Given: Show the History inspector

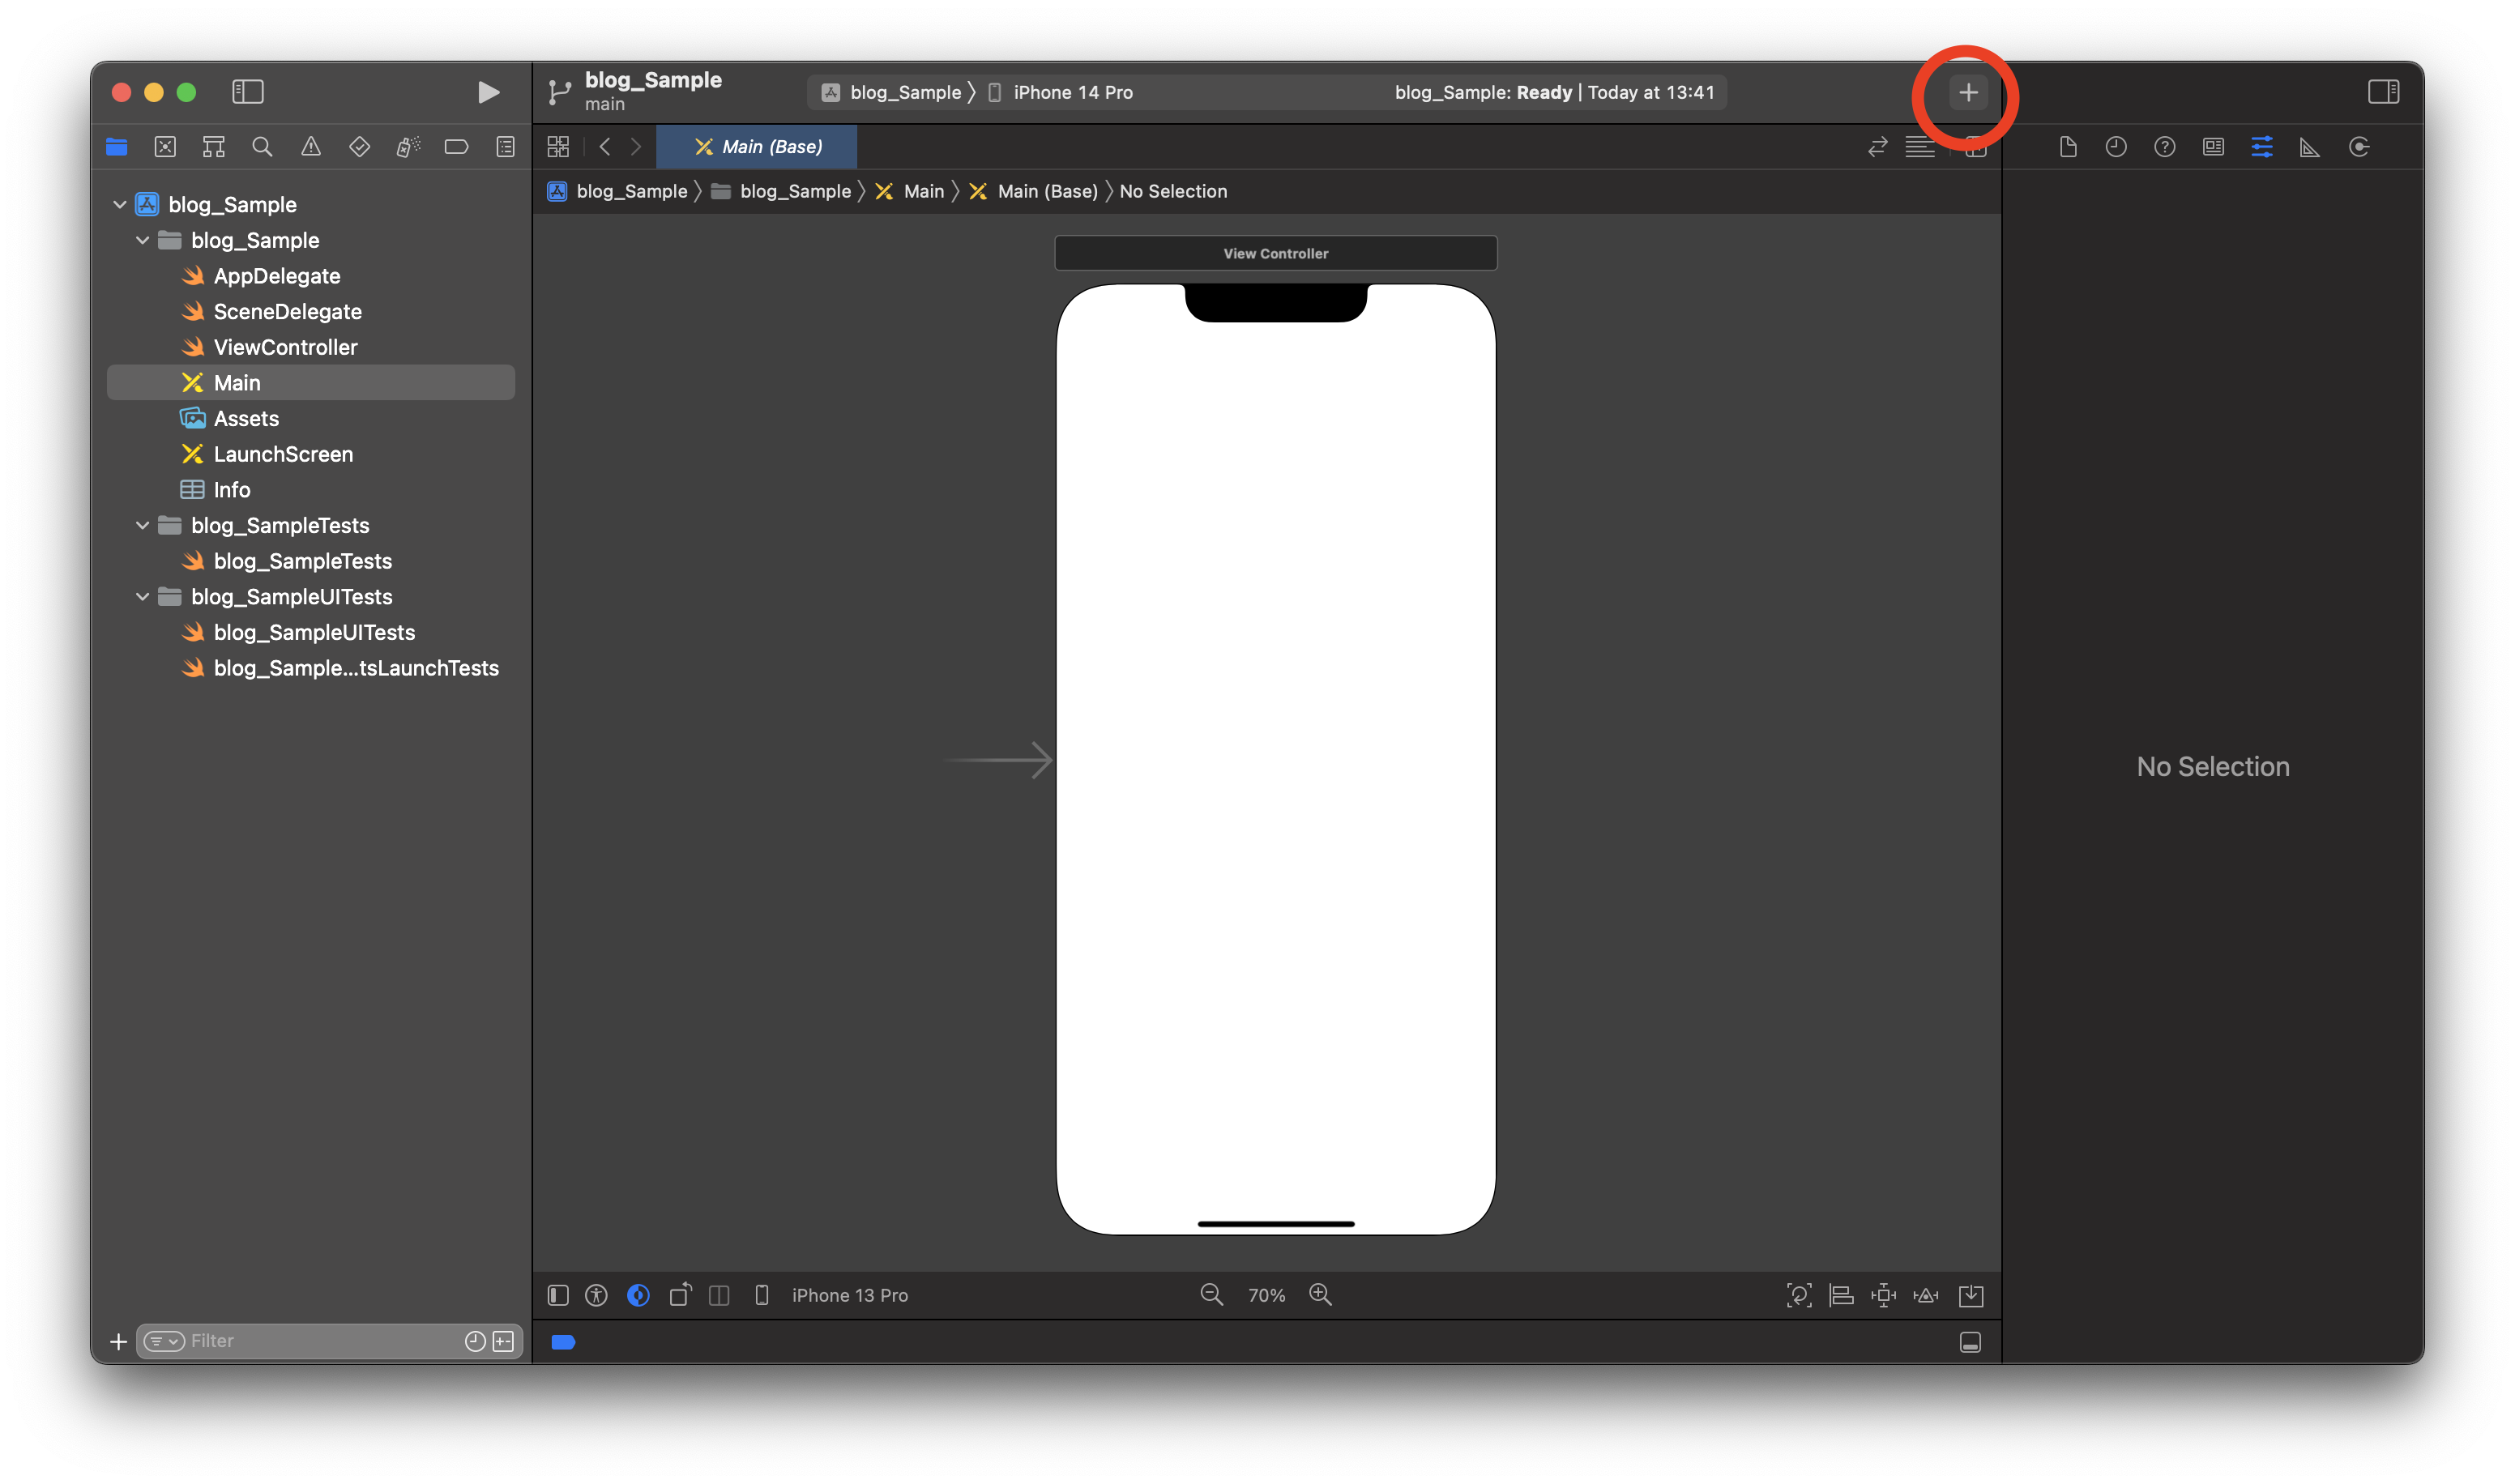Looking at the screenshot, I should click(x=2116, y=147).
